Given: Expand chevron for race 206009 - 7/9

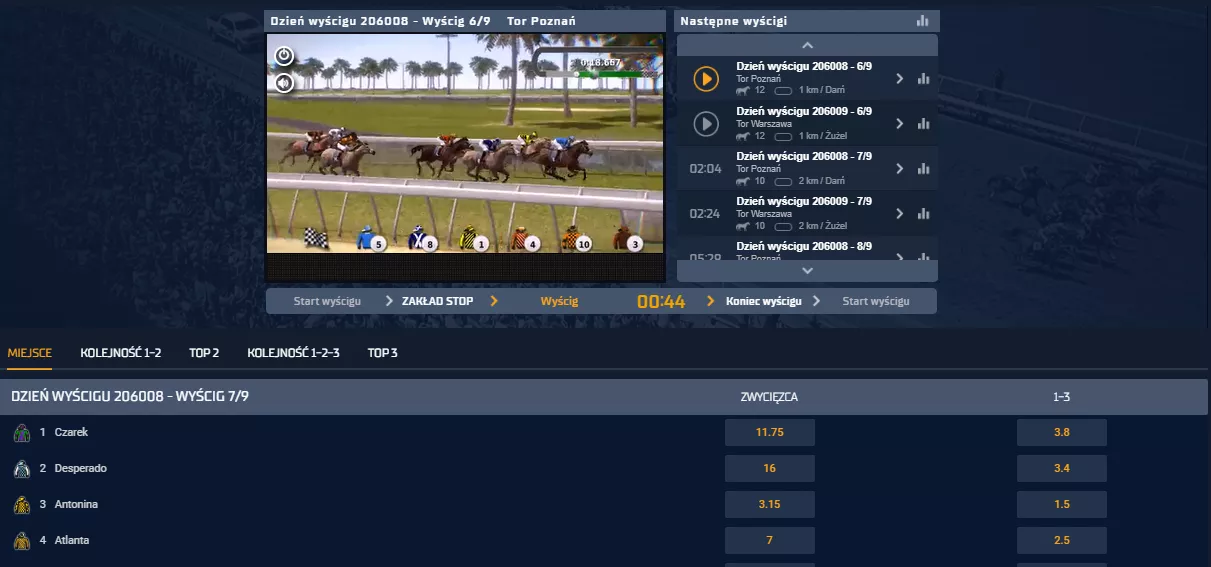Looking at the screenshot, I should [x=899, y=214].
